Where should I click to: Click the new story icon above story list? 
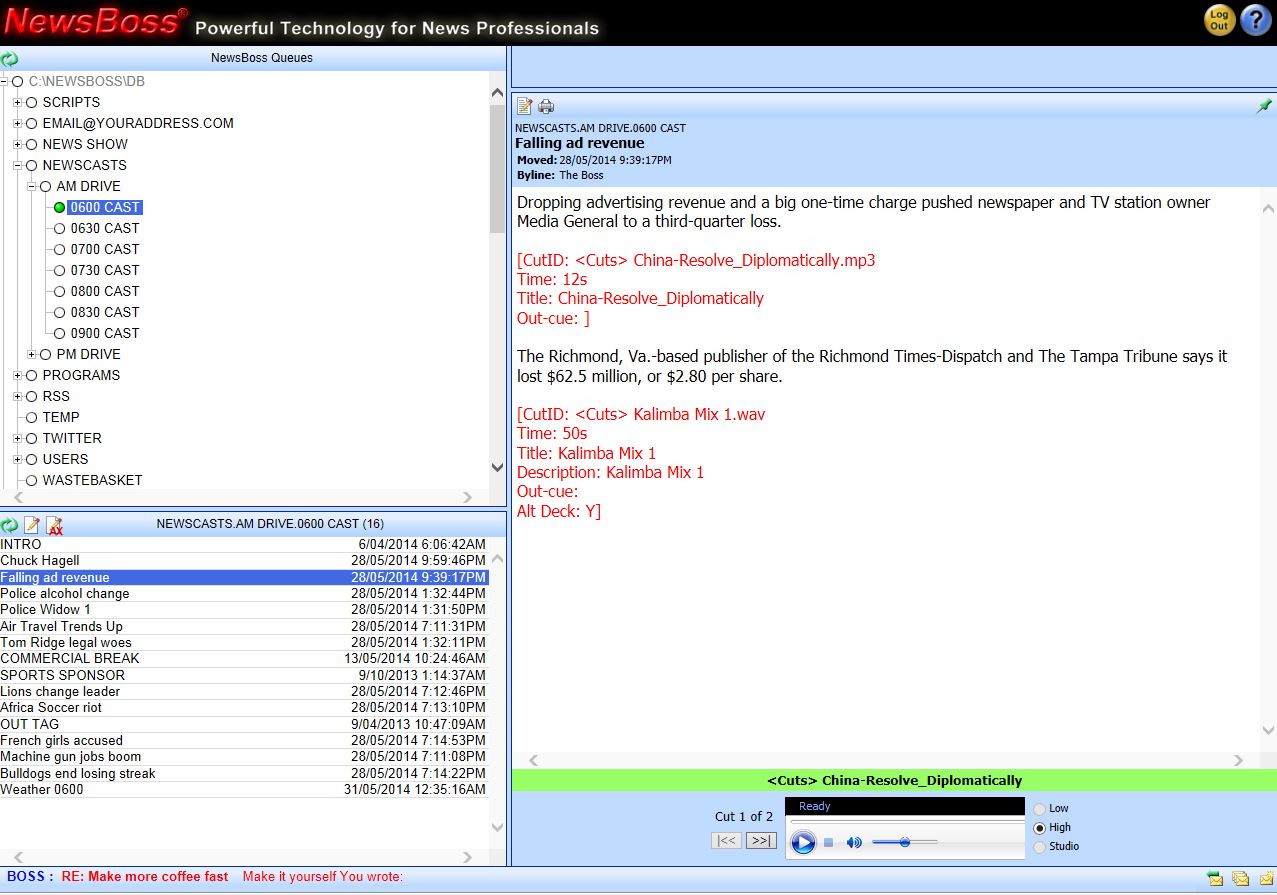(33, 525)
